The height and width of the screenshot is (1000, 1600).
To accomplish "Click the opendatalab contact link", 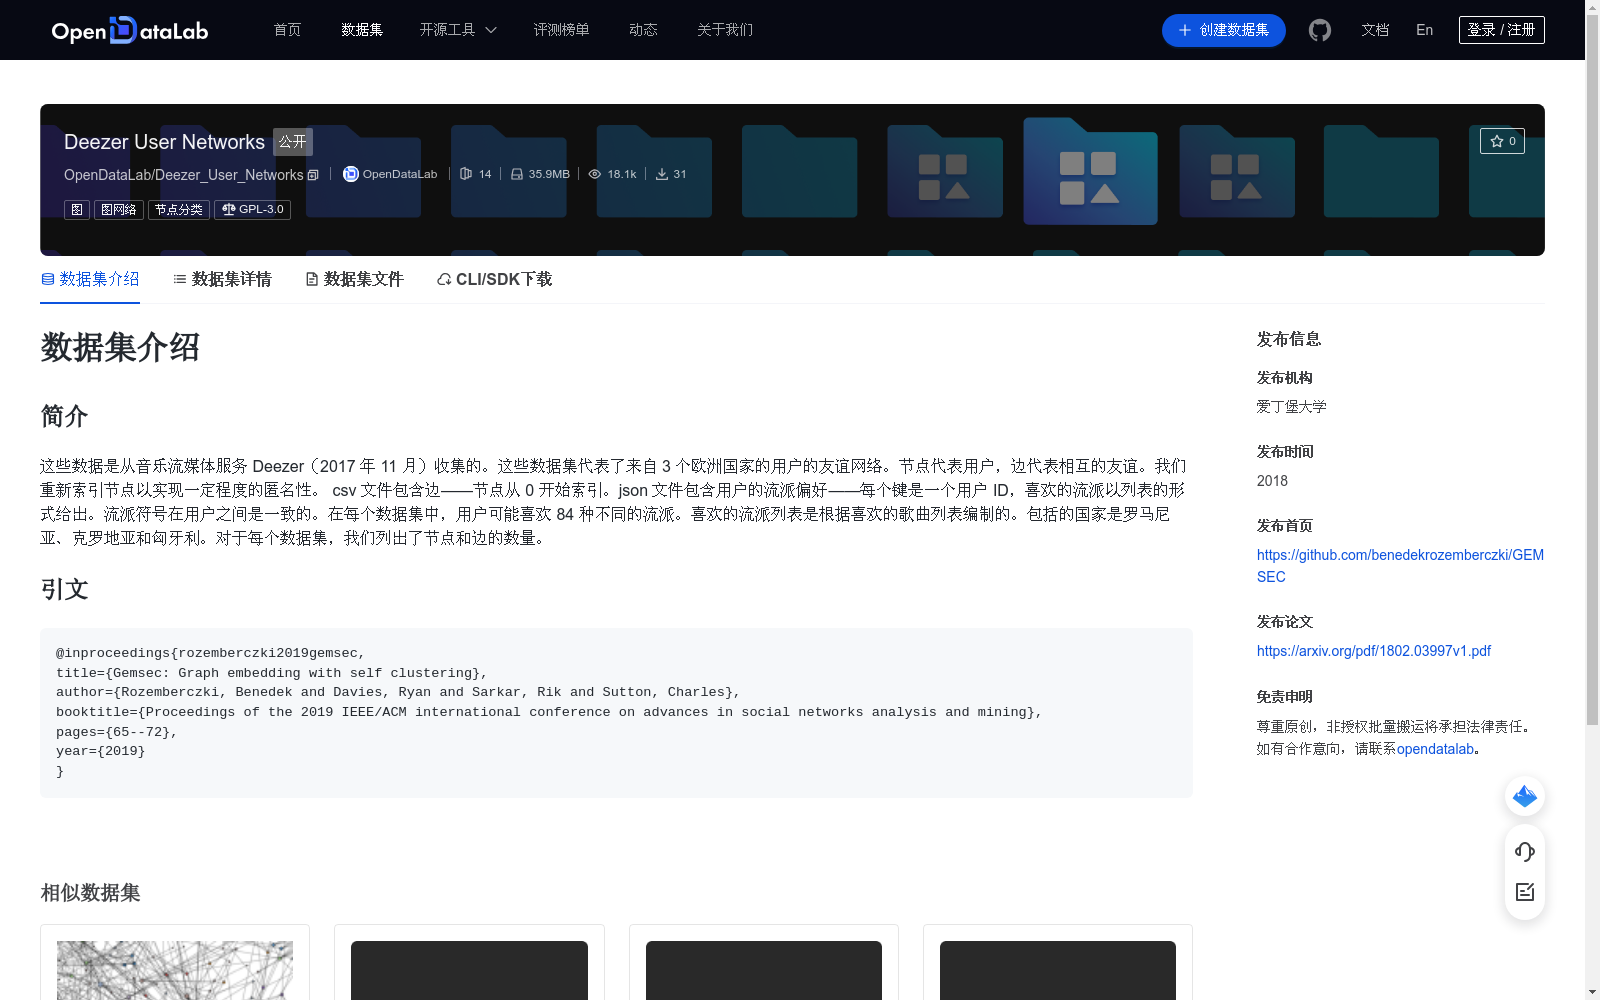I will (x=1435, y=749).
